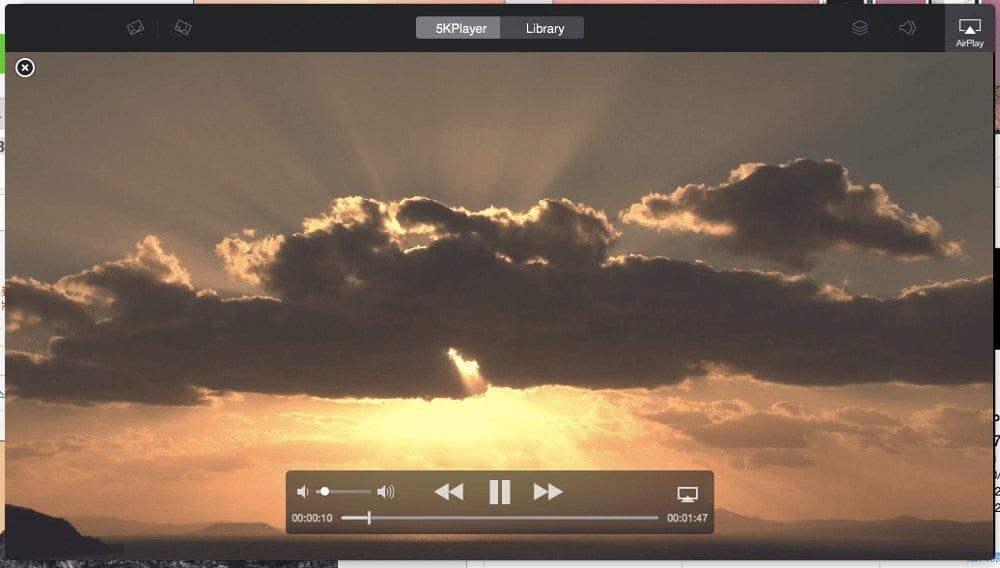Switch to the Library tab
This screenshot has height=568, width=1000.
pyautogui.click(x=545, y=28)
